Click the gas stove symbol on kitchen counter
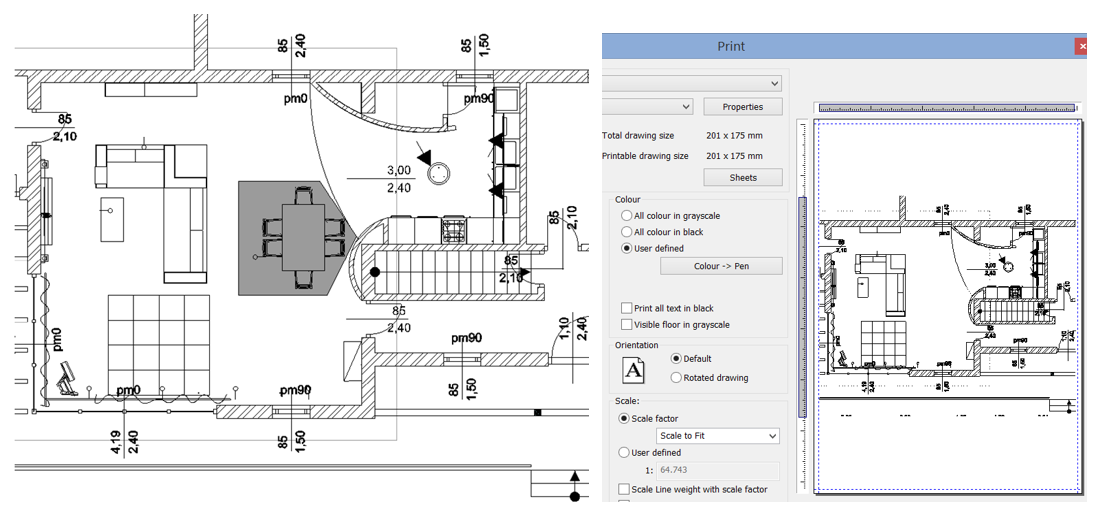The image size is (1096, 524). 449,228
